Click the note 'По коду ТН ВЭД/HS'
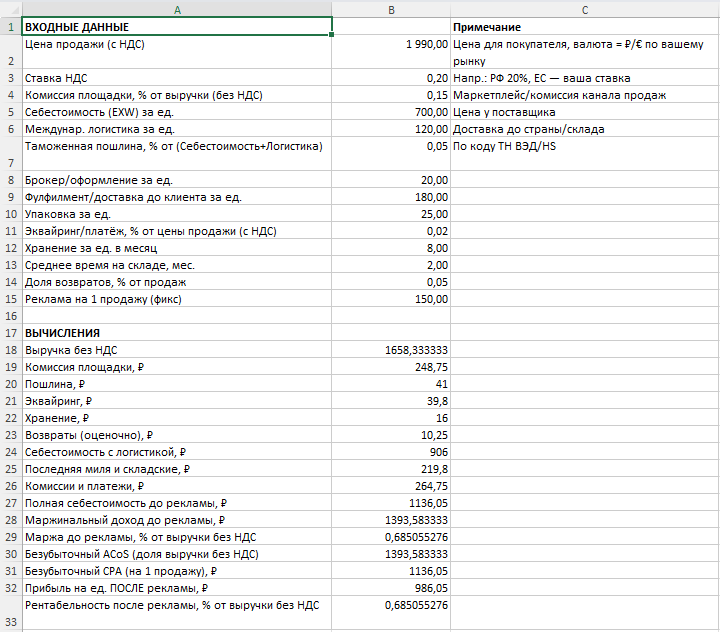Image resolution: width=720 pixels, height=632 pixels. click(x=504, y=146)
